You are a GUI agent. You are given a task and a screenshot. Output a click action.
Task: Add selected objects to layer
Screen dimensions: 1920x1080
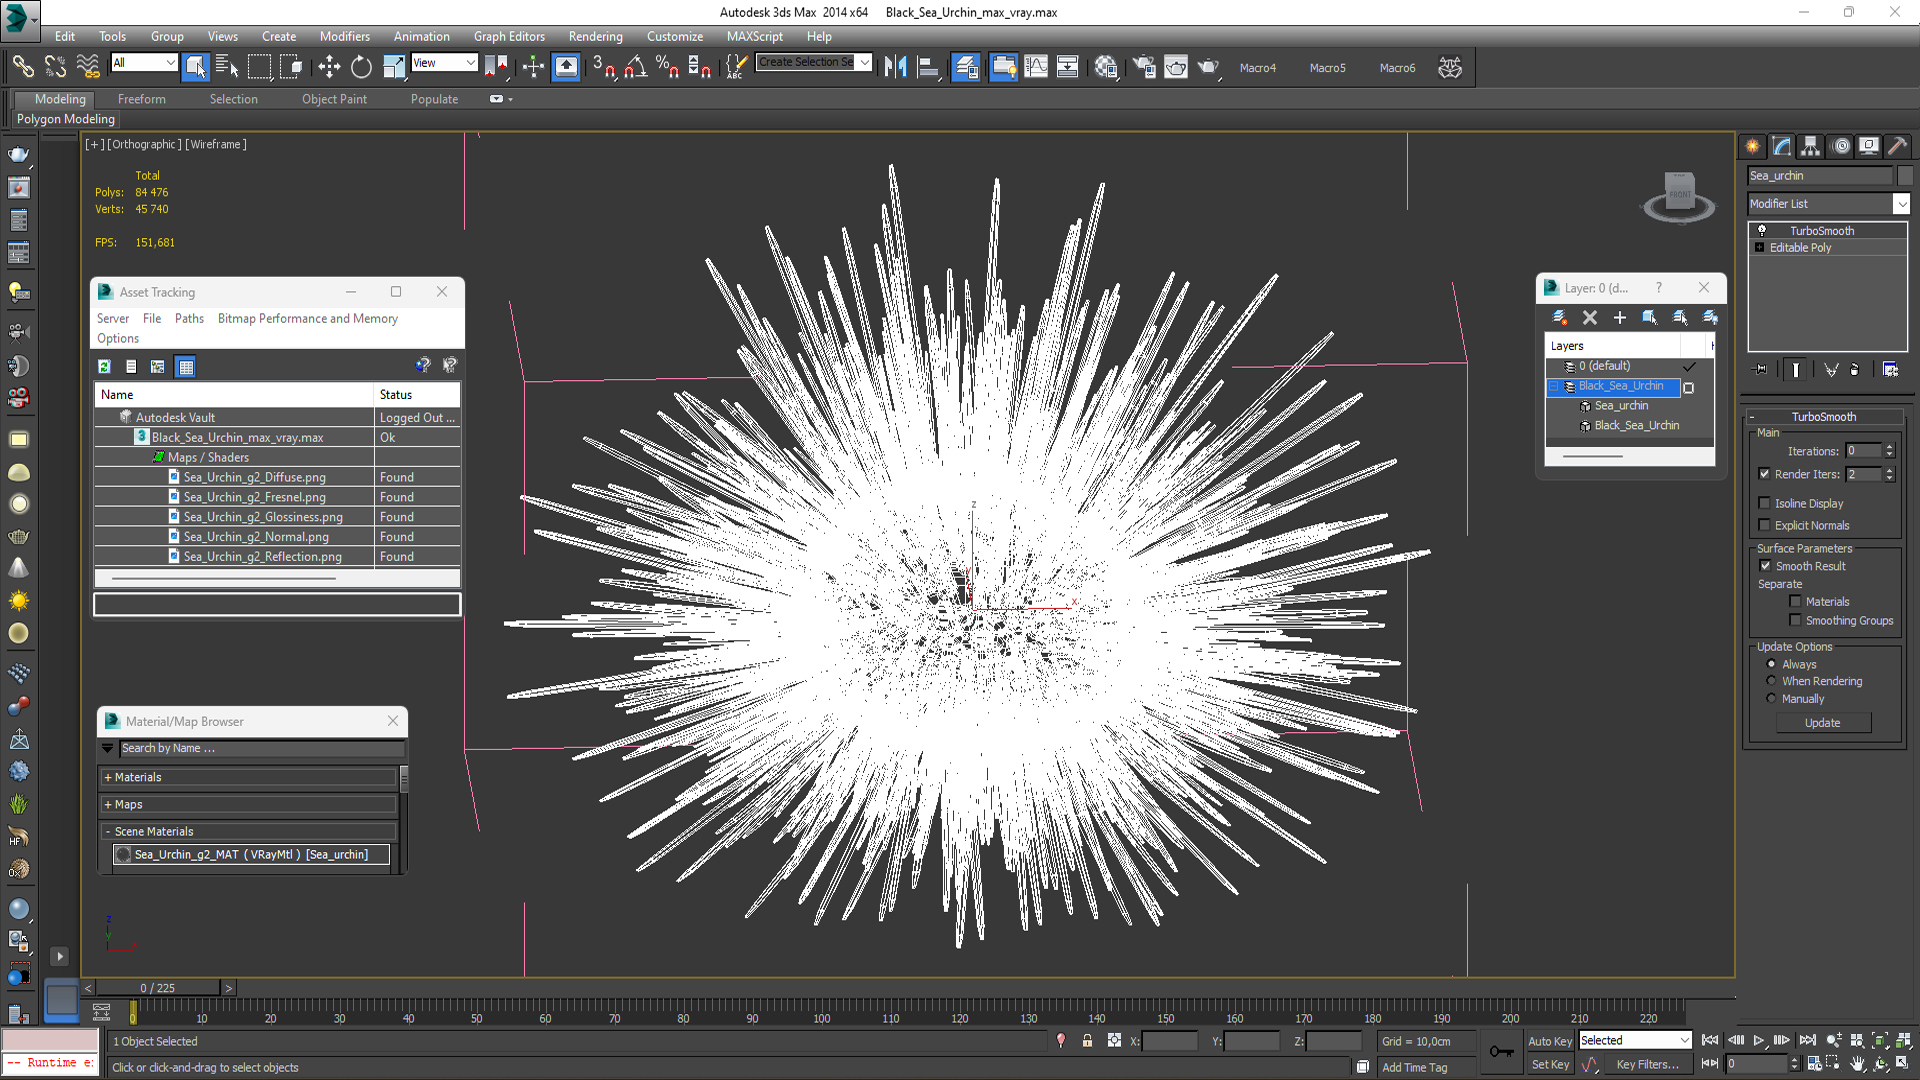(x=1619, y=317)
